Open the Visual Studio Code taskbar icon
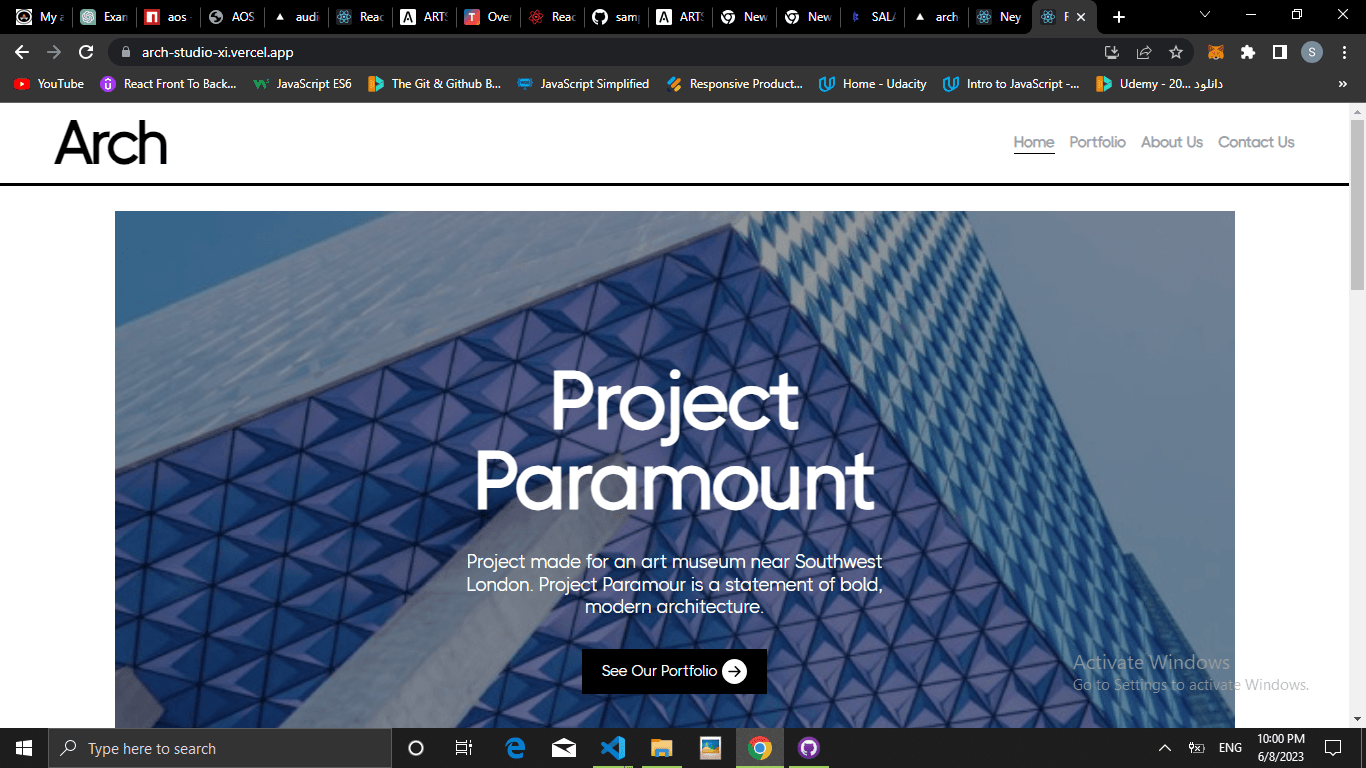Viewport: 1366px width, 768px height. tap(613, 748)
